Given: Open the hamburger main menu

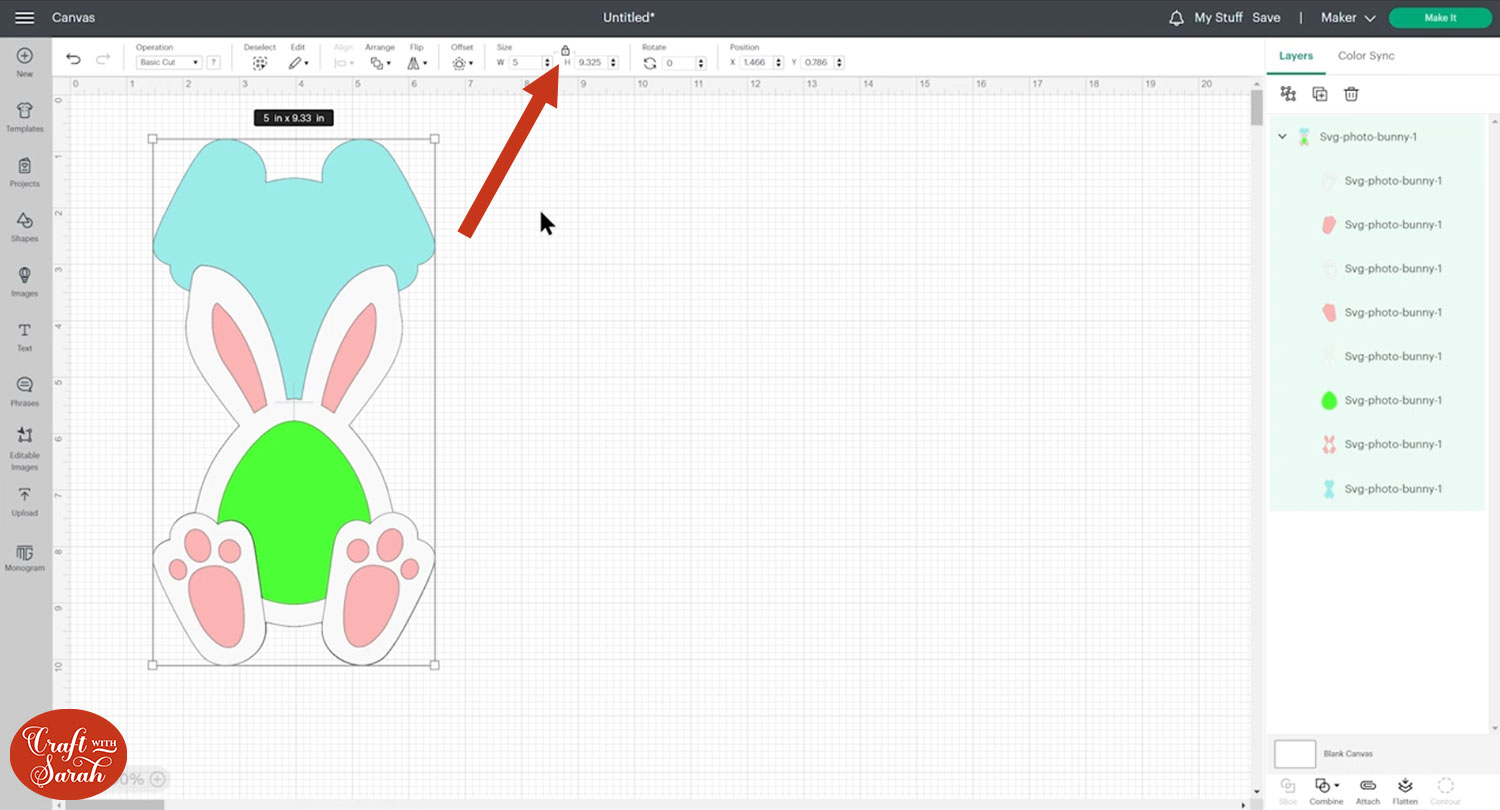Looking at the screenshot, I should [25, 18].
